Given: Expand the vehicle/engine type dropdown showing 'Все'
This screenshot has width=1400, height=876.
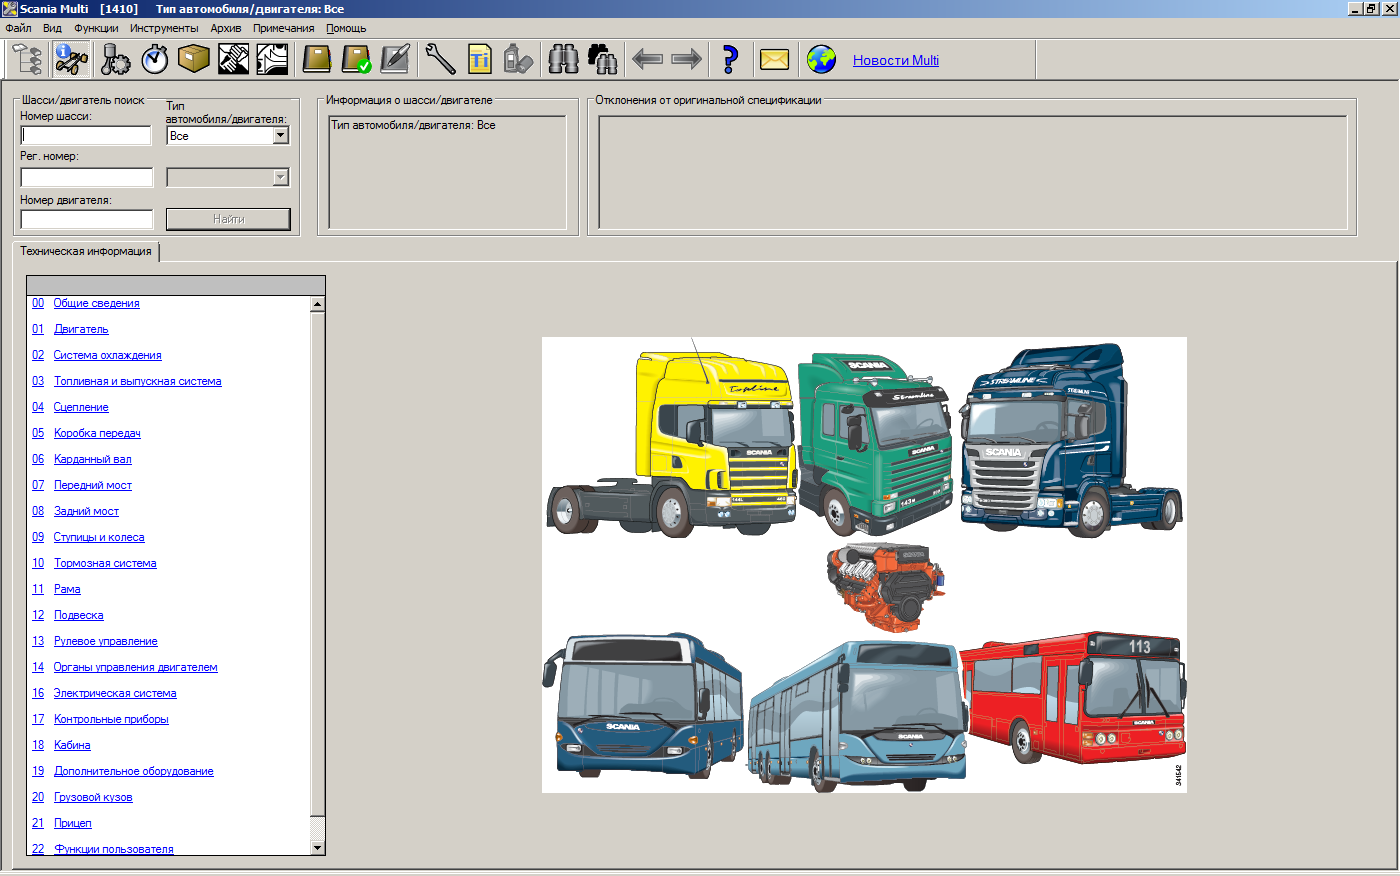Looking at the screenshot, I should point(281,135).
